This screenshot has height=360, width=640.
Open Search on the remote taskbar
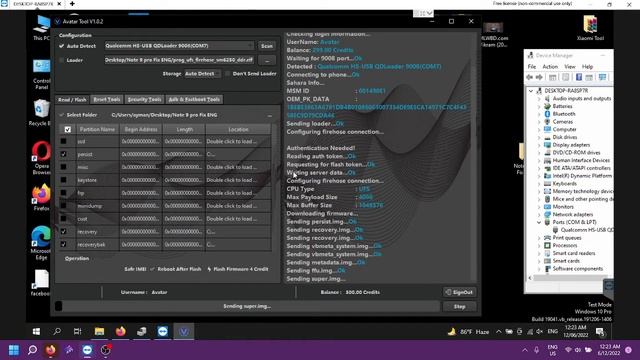click(57, 331)
